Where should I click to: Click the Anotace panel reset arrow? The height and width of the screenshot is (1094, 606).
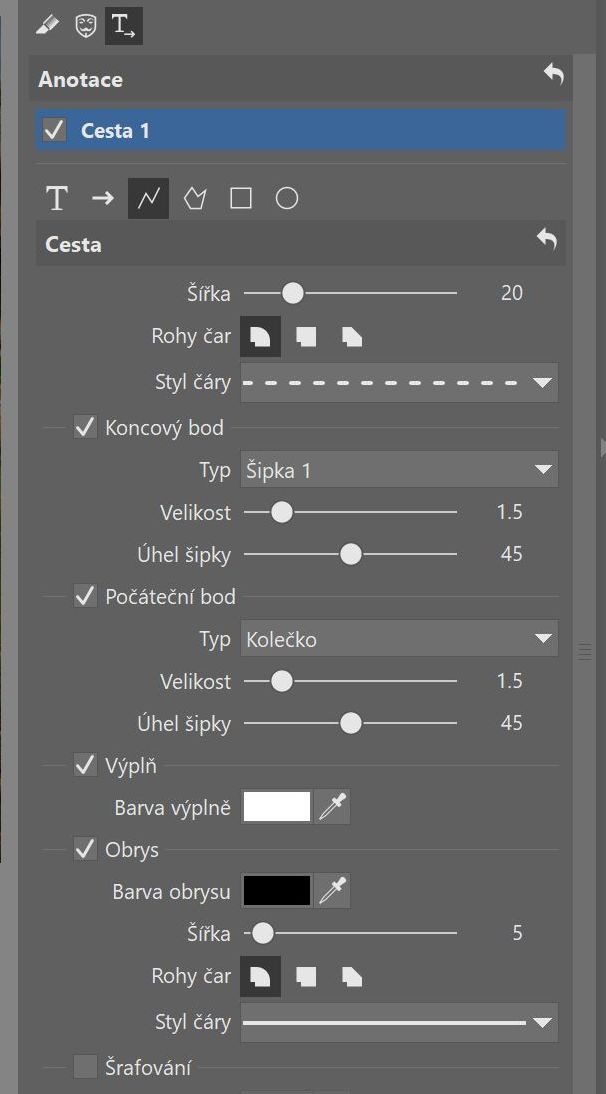tap(554, 74)
